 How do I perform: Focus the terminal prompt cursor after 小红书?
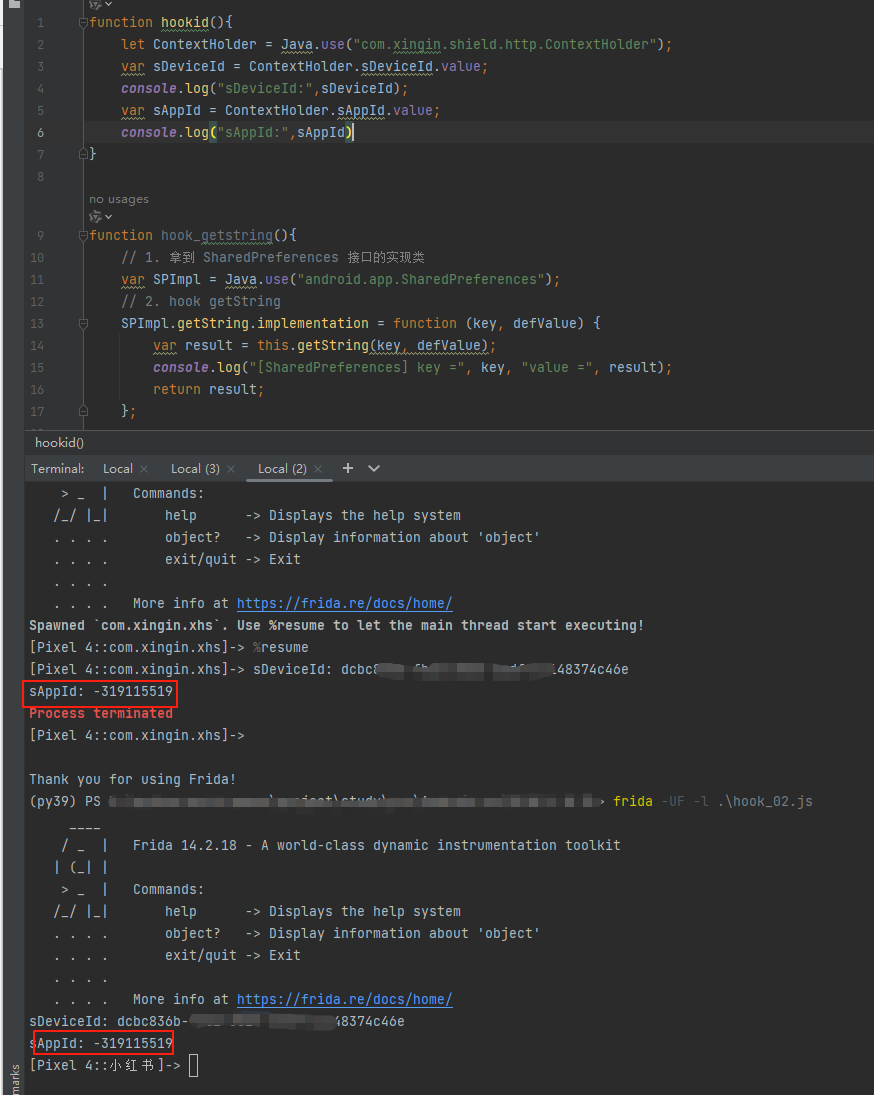pyautogui.click(x=193, y=1066)
